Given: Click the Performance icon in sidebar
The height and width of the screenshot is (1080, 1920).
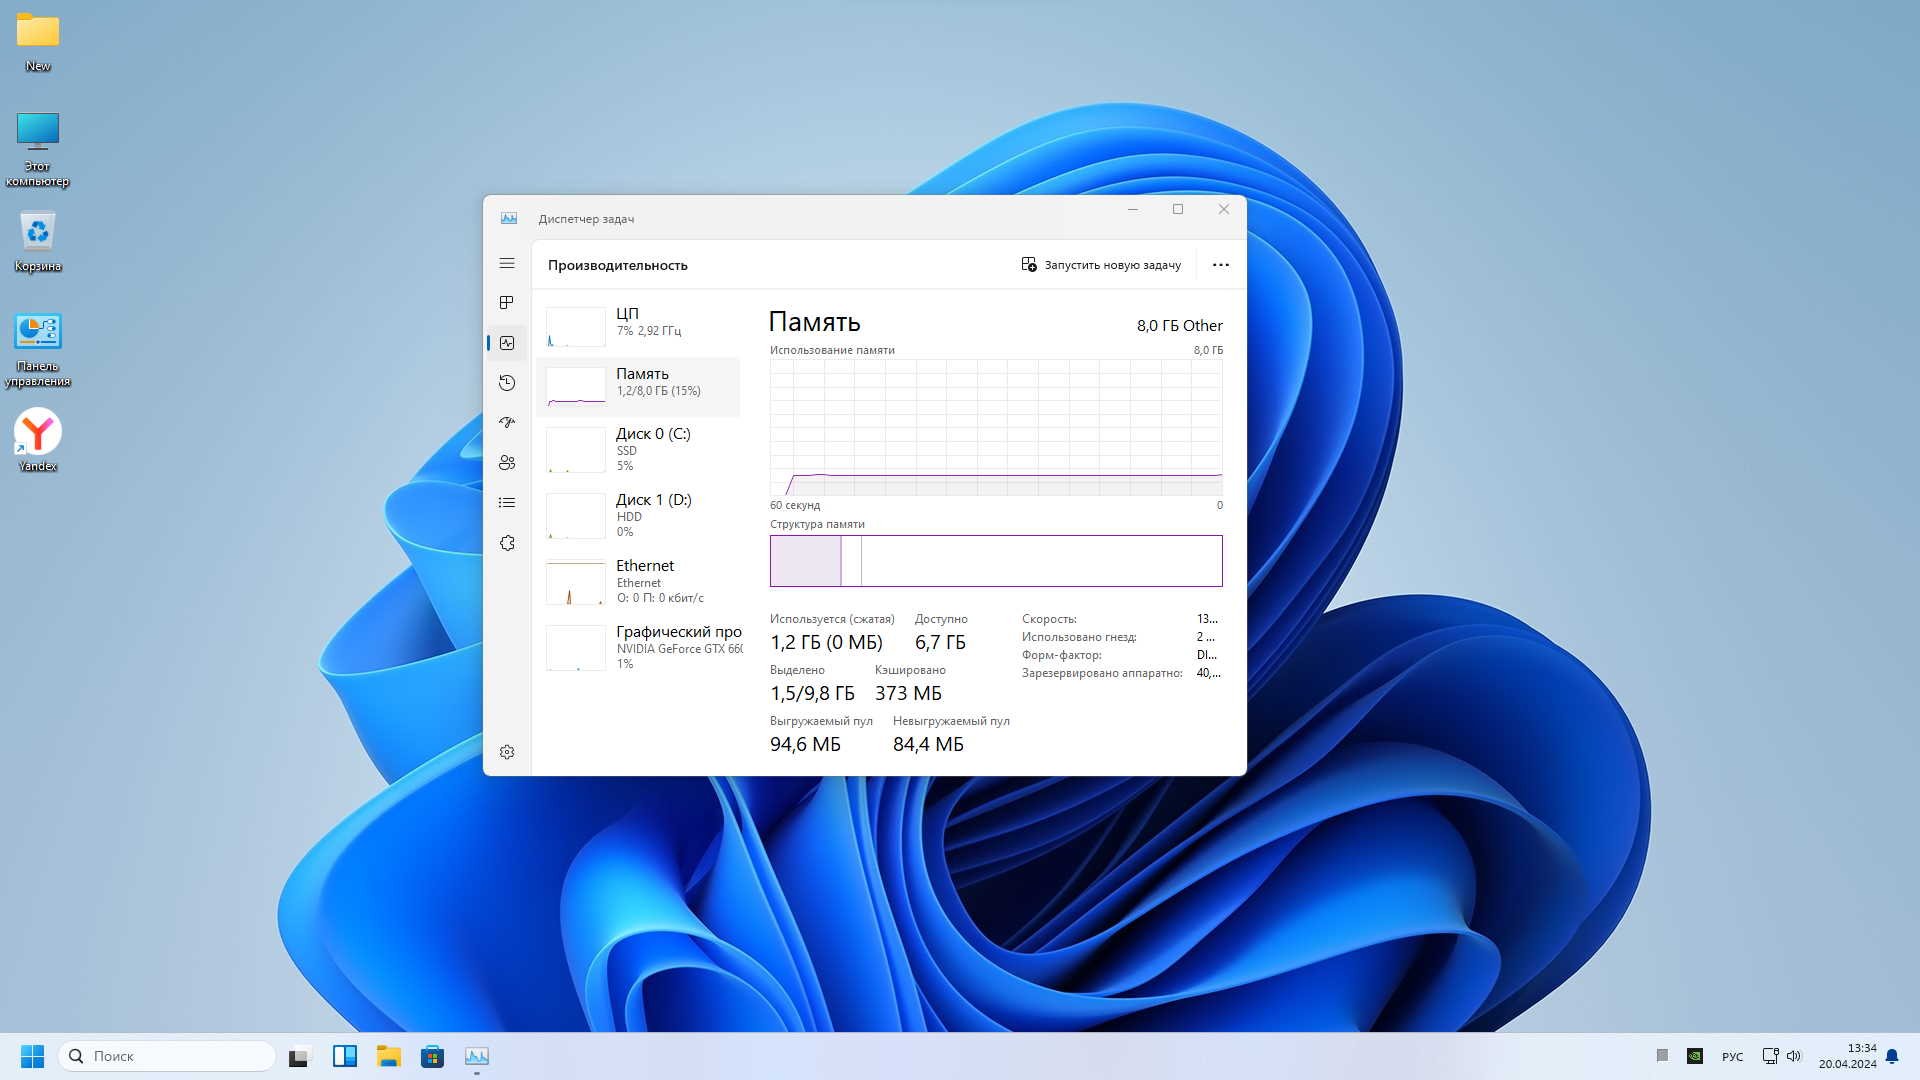Looking at the screenshot, I should pos(507,343).
